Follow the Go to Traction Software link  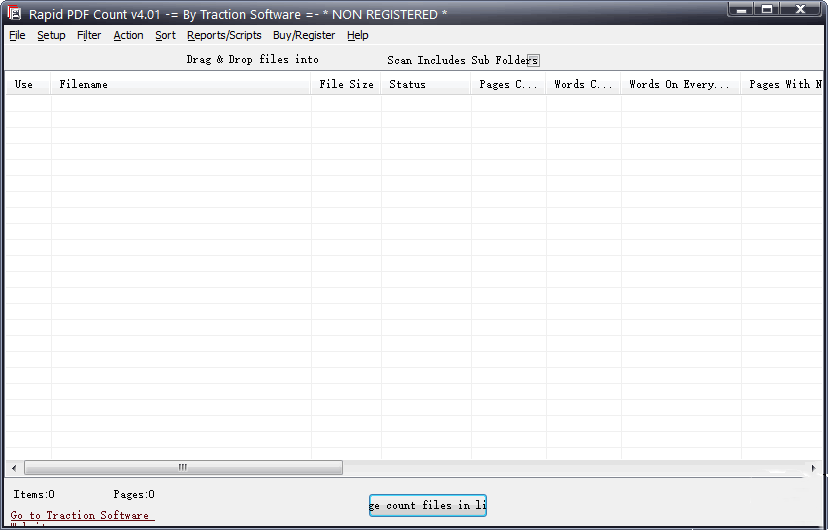tap(82, 516)
